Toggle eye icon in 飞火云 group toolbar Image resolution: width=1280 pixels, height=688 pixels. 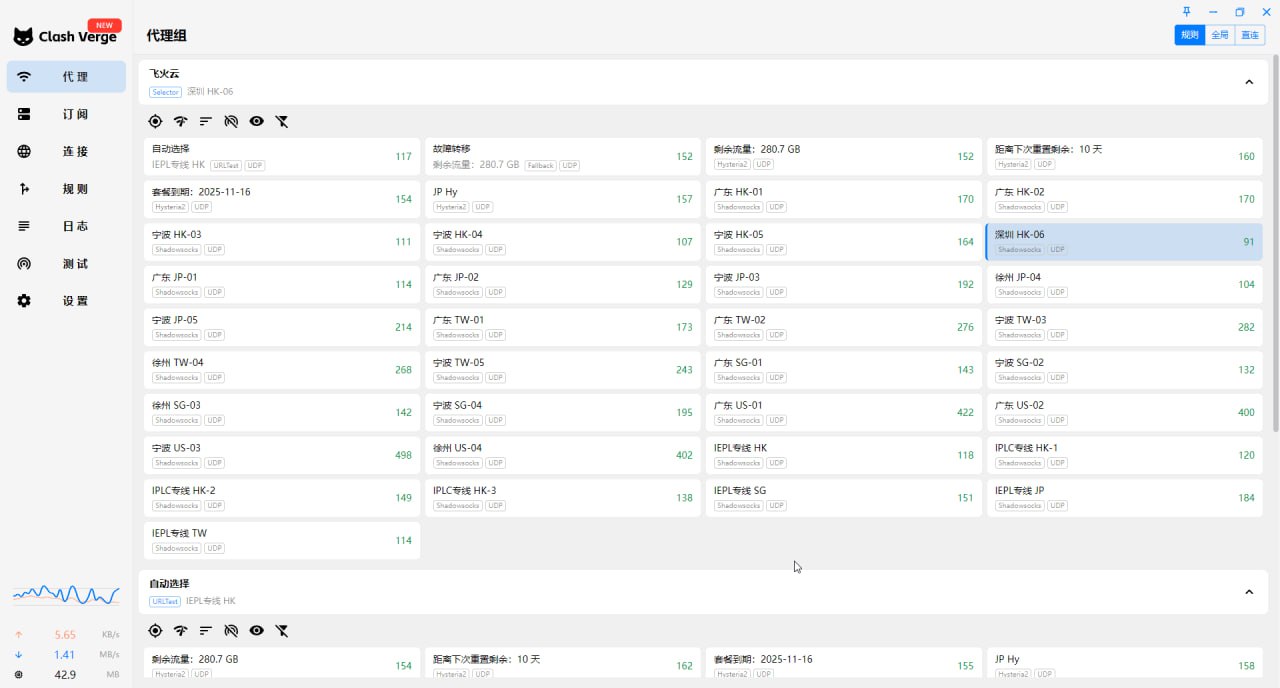[257, 121]
